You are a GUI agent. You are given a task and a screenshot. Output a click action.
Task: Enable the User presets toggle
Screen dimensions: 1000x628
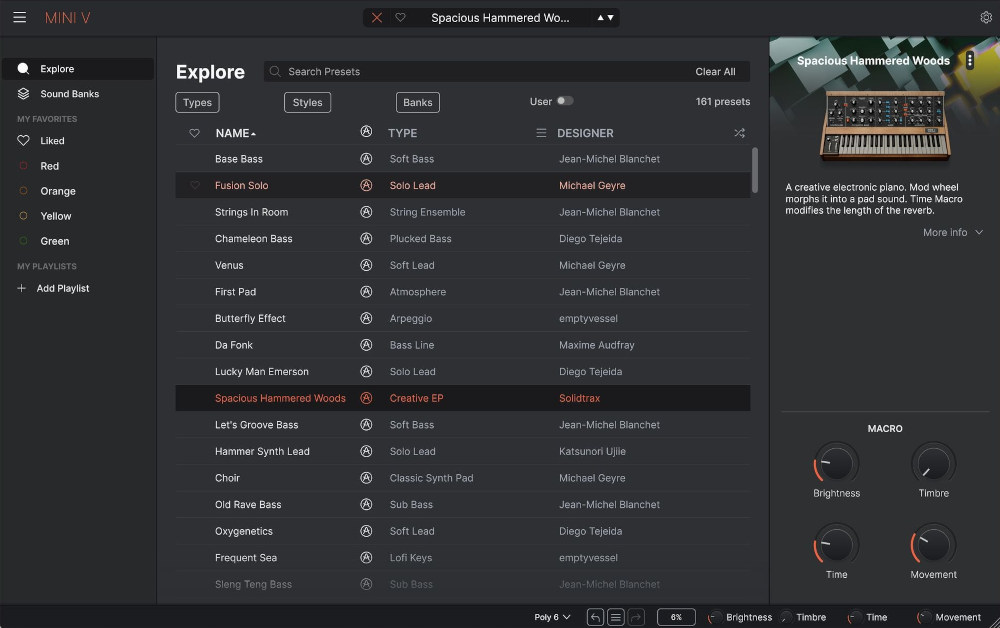coord(562,101)
